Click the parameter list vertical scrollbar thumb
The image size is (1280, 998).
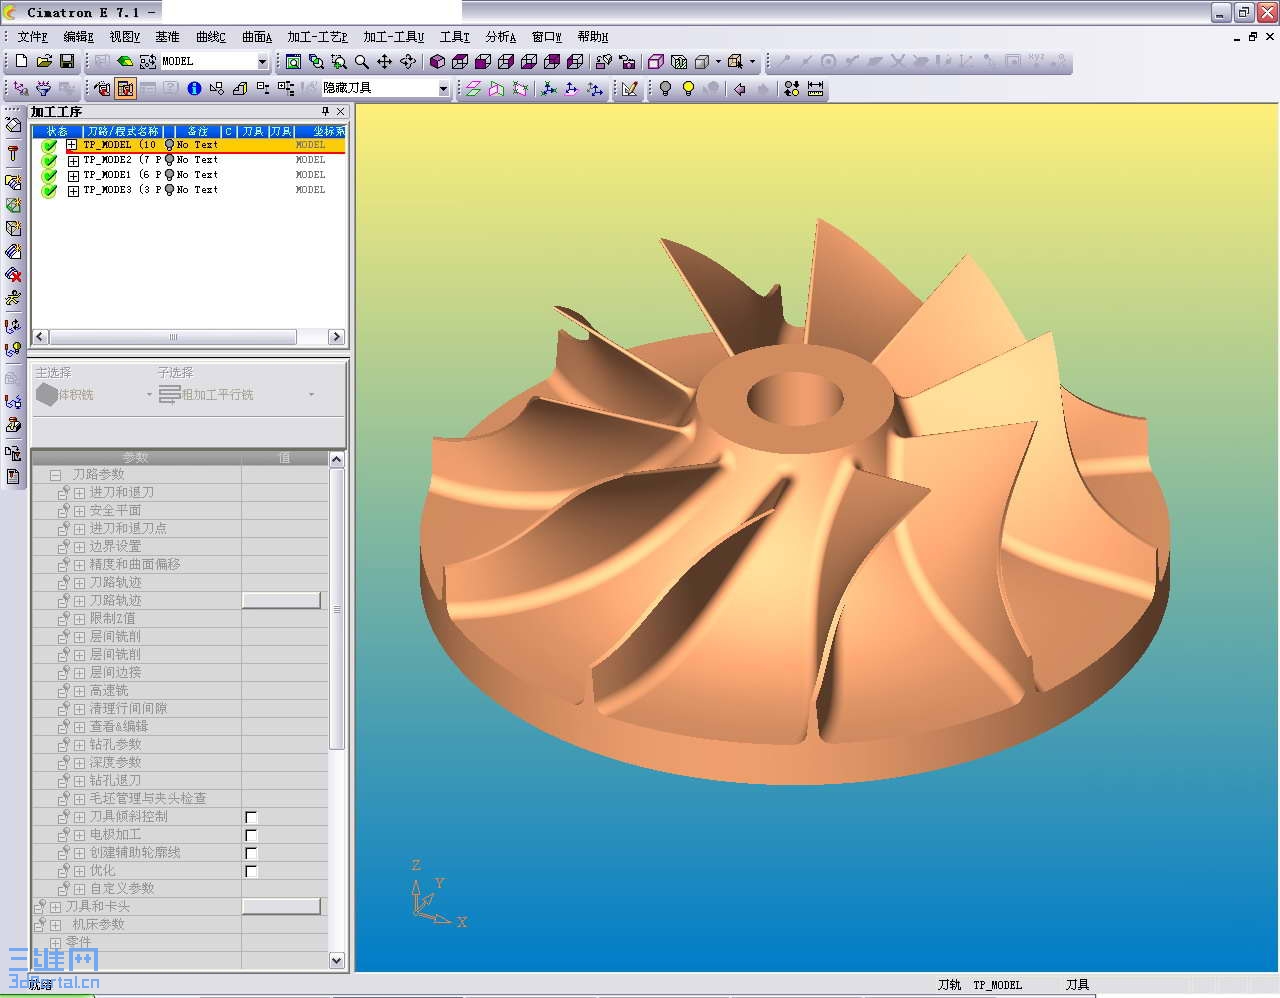[337, 609]
